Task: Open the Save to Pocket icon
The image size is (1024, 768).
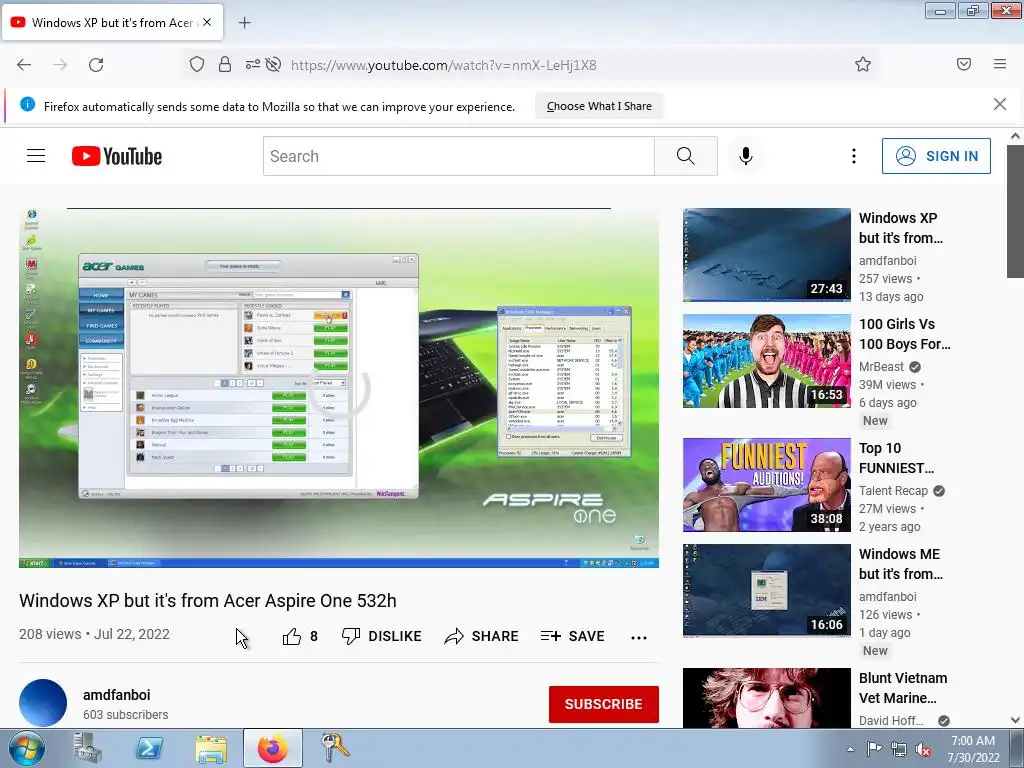Action: (x=964, y=64)
